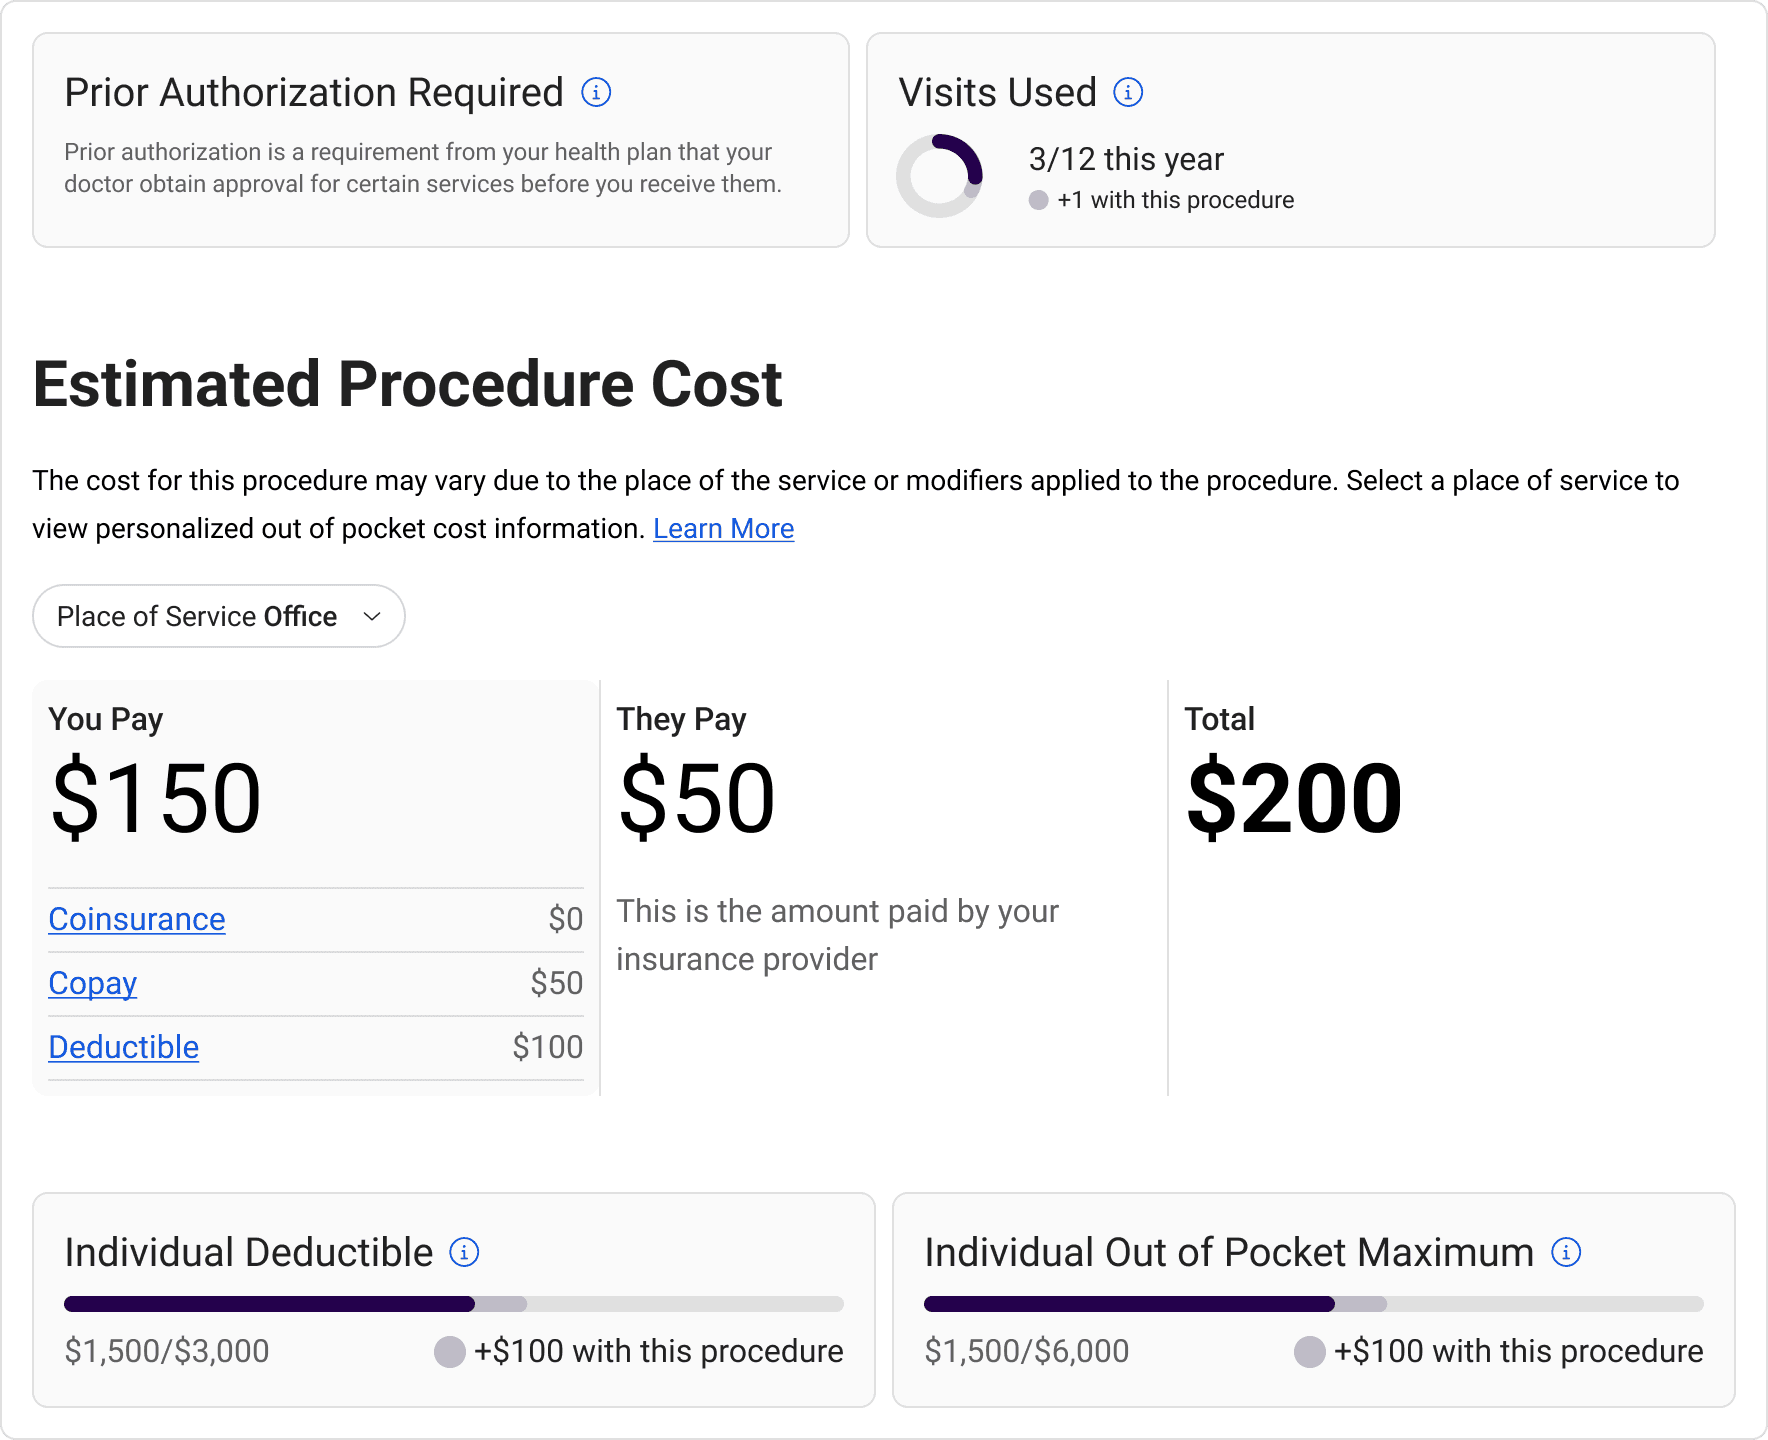Click gray dot beside +1 with this procedure

point(1039,200)
